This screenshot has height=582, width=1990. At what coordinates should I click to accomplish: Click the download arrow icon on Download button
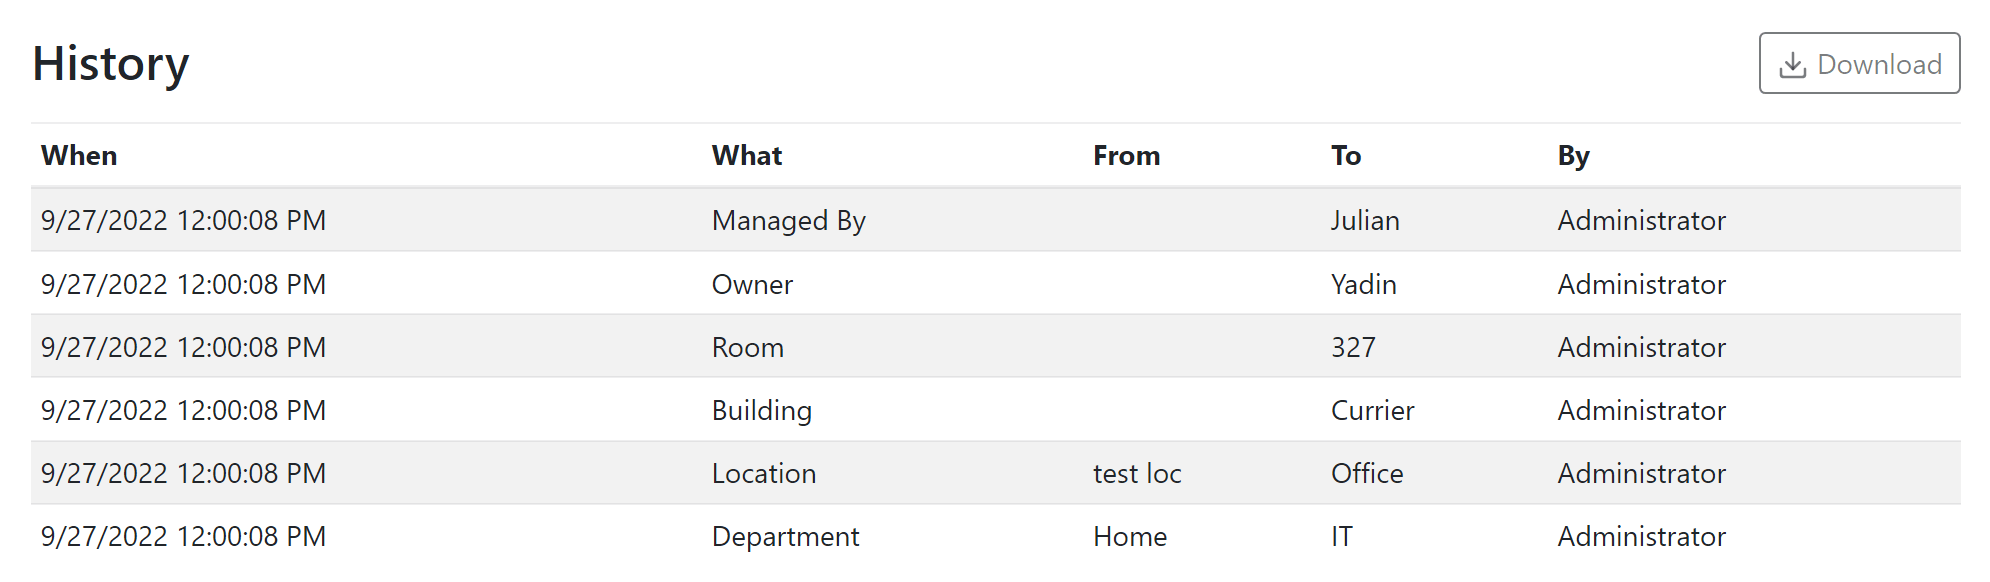click(x=1792, y=62)
